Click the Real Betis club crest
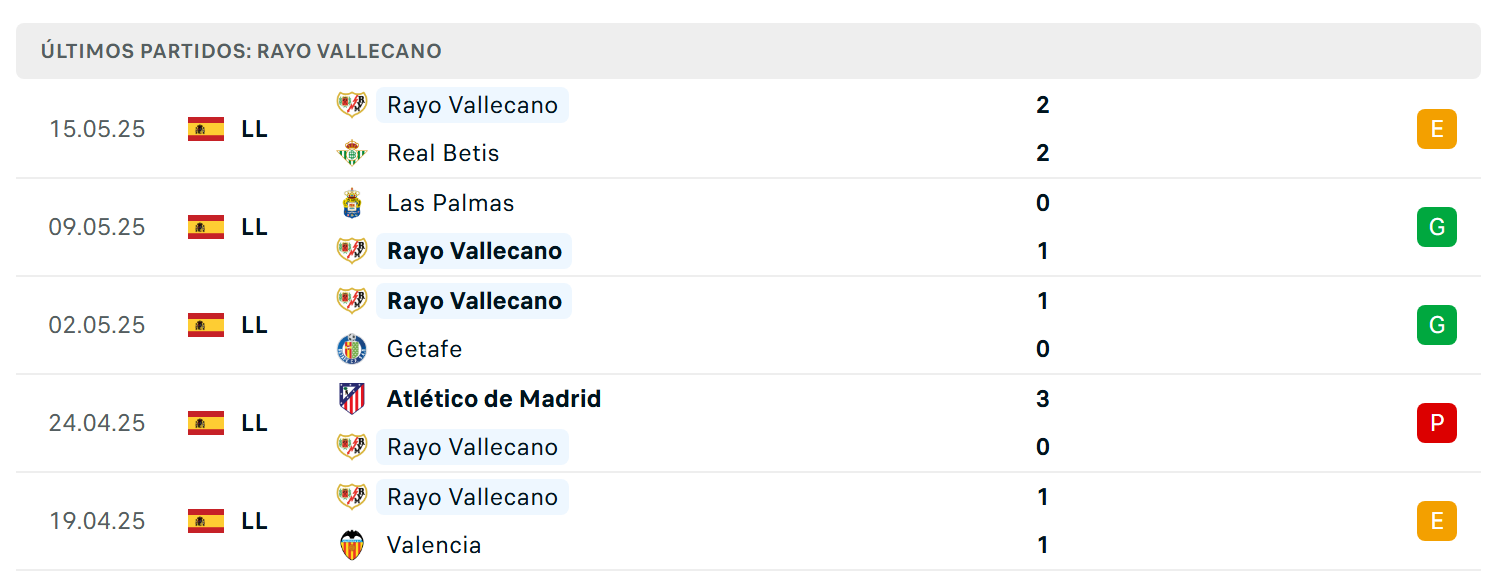This screenshot has height=587, width=1496. (352, 153)
